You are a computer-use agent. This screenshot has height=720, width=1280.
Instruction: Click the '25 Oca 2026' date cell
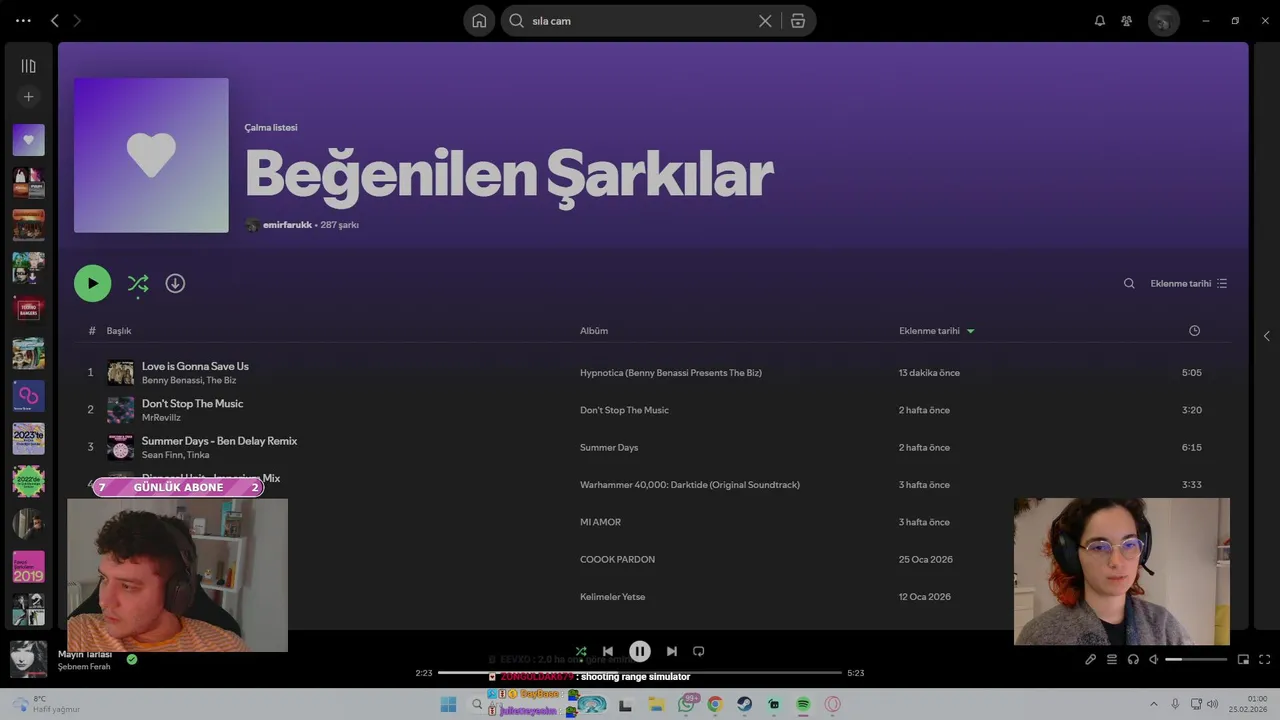click(x=926, y=560)
